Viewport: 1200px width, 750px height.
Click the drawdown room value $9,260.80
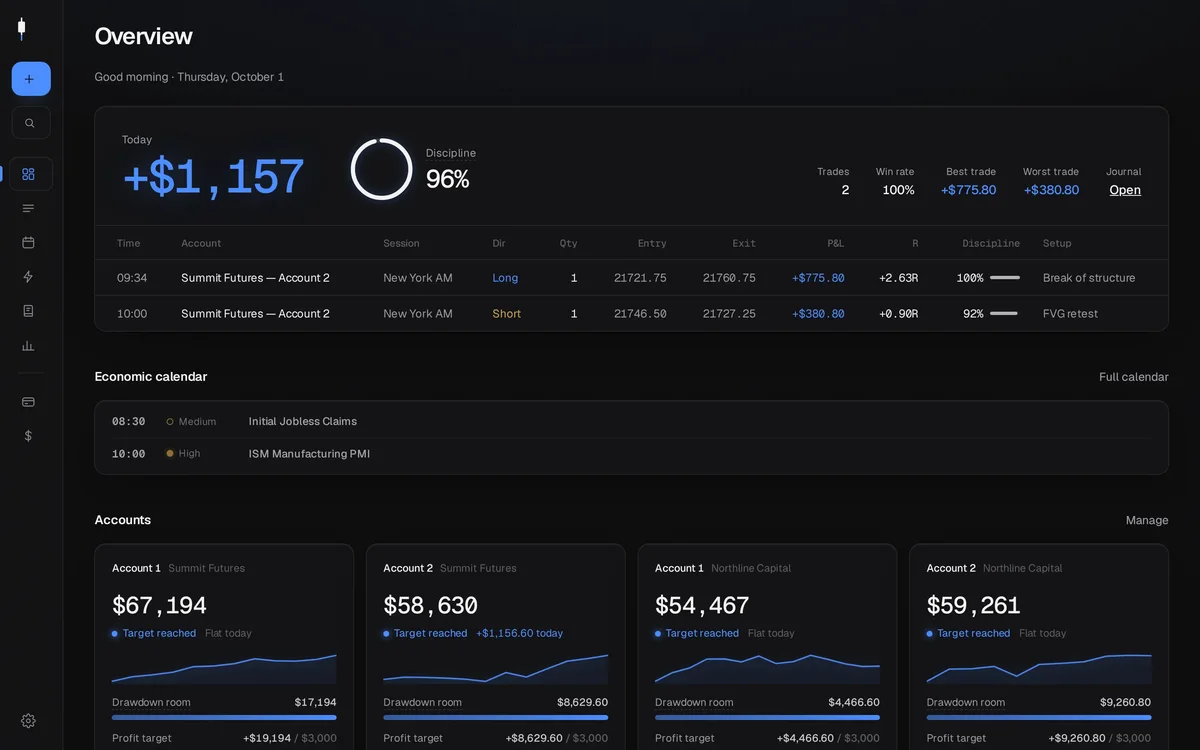click(1125, 702)
